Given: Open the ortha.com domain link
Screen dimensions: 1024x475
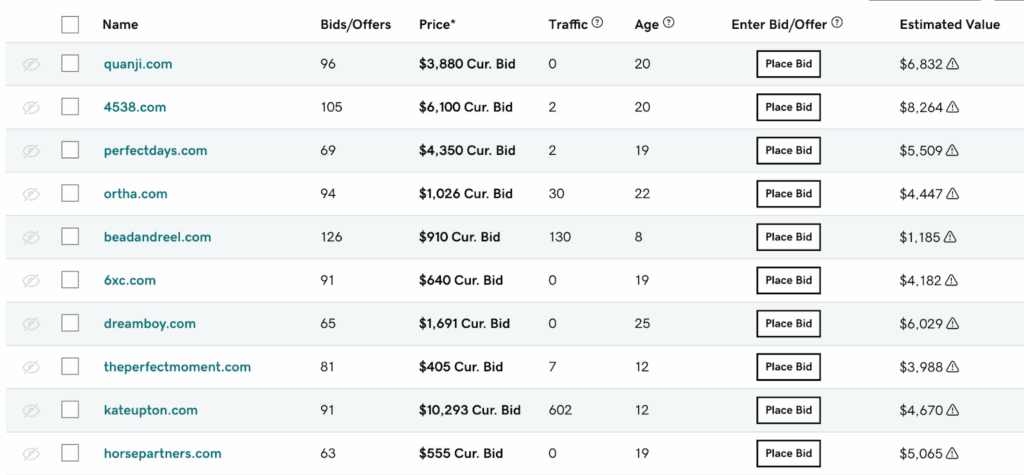Looking at the screenshot, I should (x=135, y=194).
